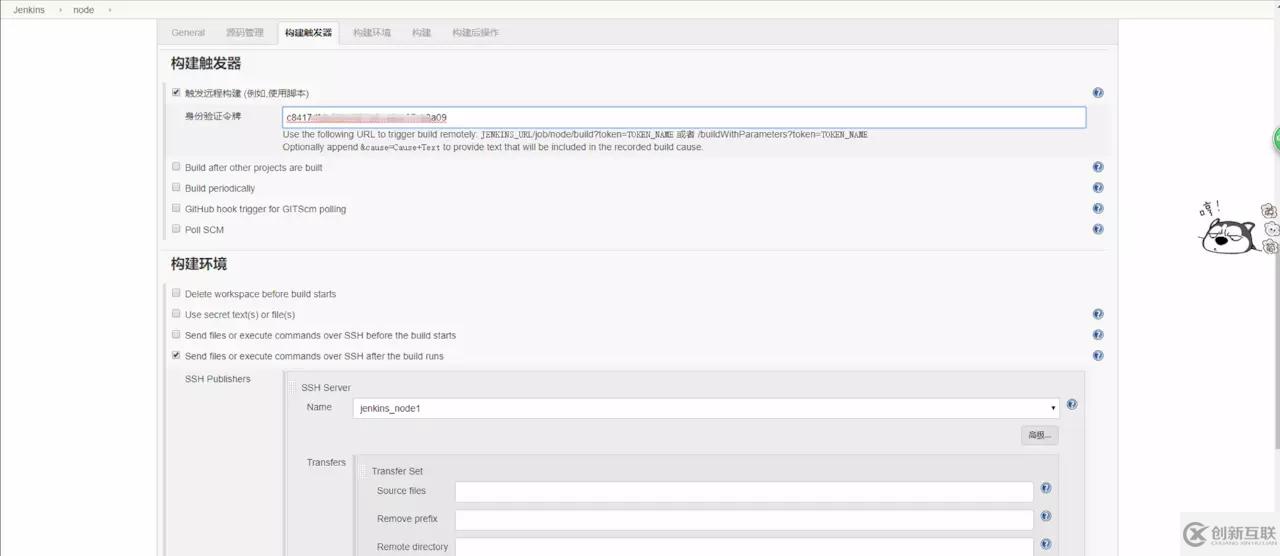Enable Use secret text(s) or file(s)
This screenshot has width=1280, height=556.
[176, 314]
